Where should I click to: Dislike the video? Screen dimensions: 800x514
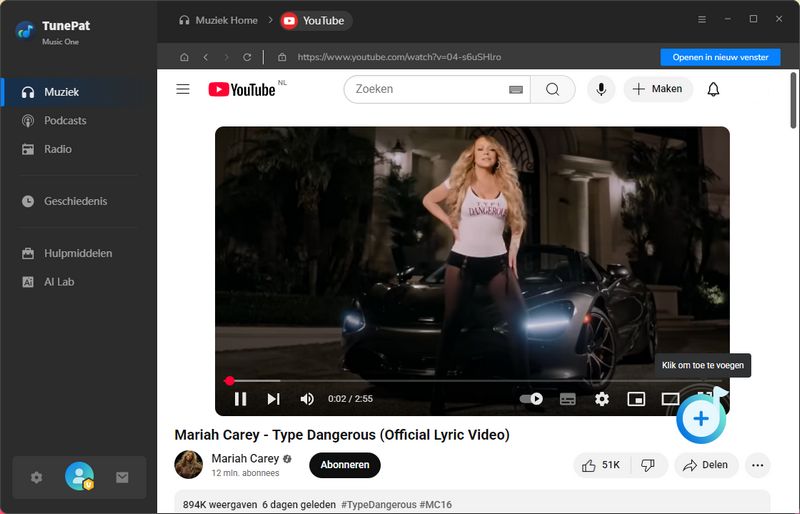648,465
